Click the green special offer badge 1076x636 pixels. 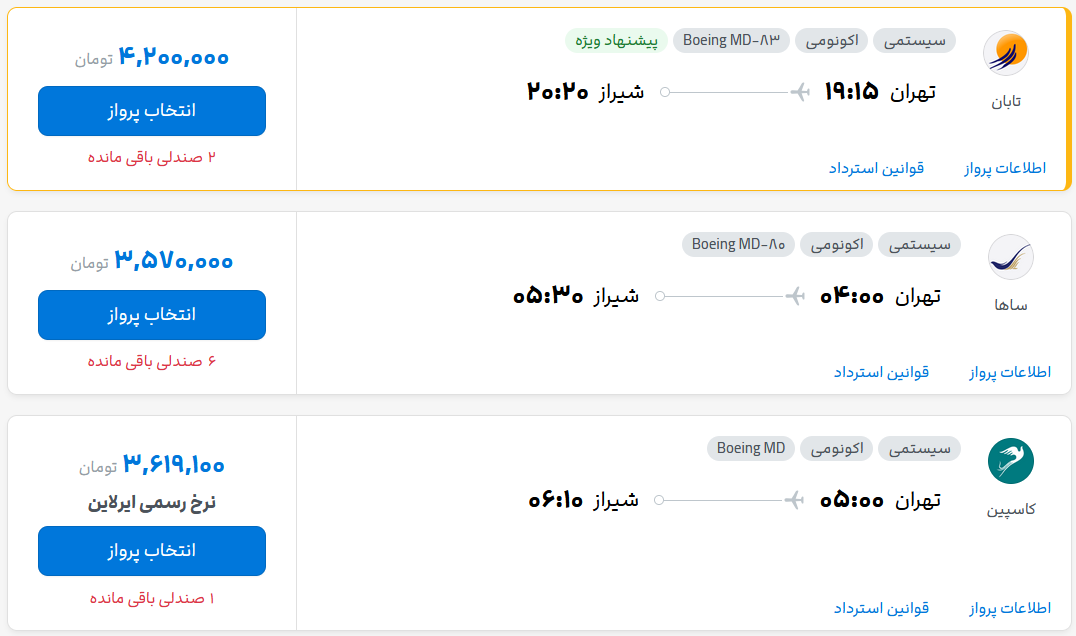(x=616, y=40)
